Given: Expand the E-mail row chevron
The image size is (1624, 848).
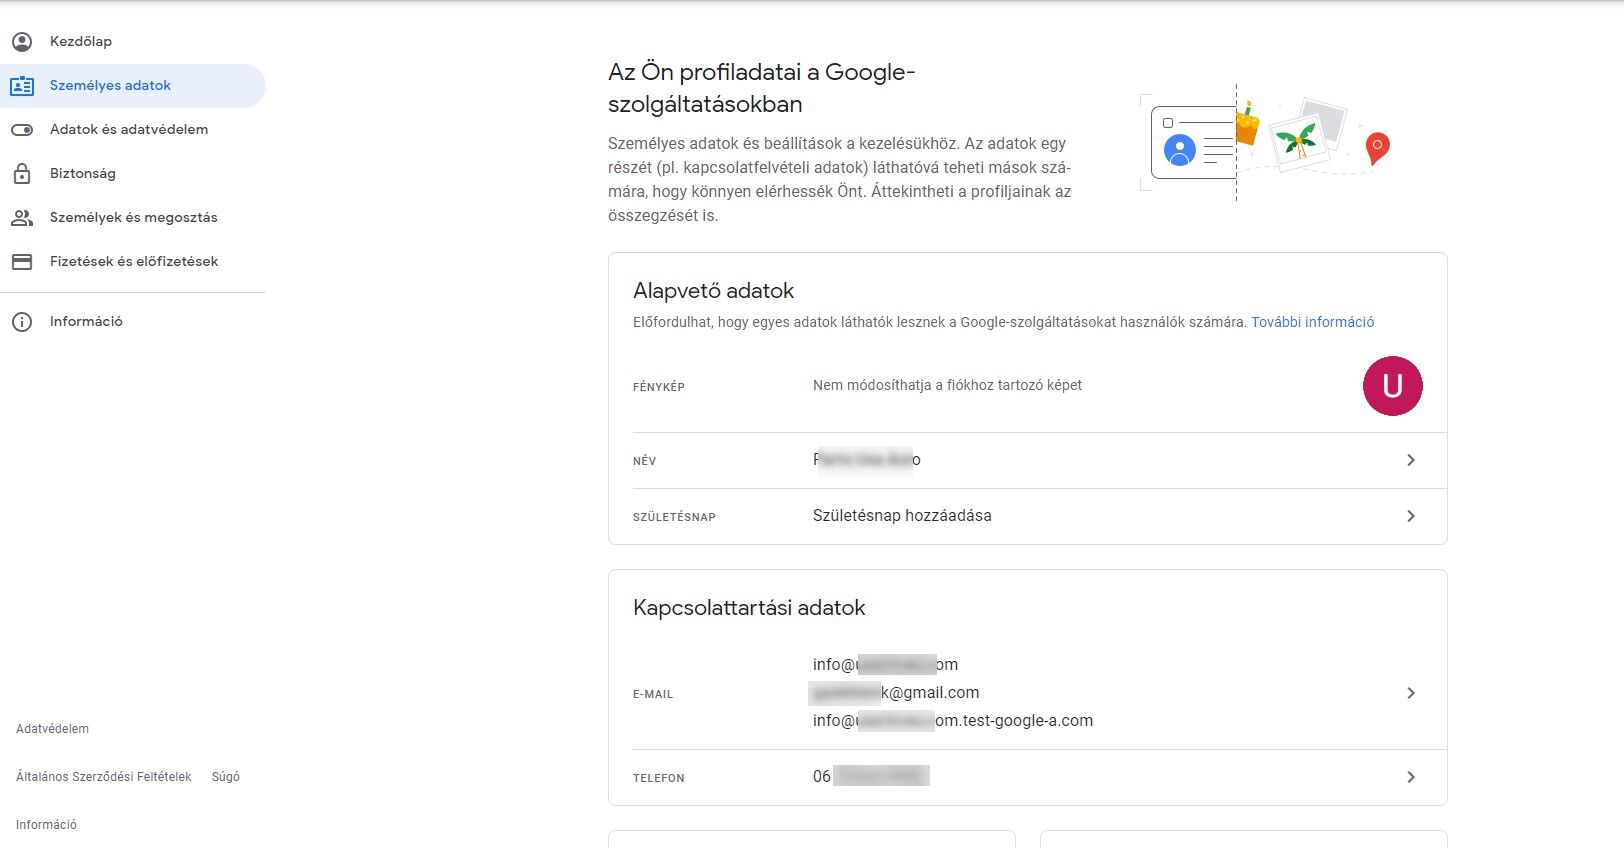Looking at the screenshot, I should click(x=1411, y=693).
